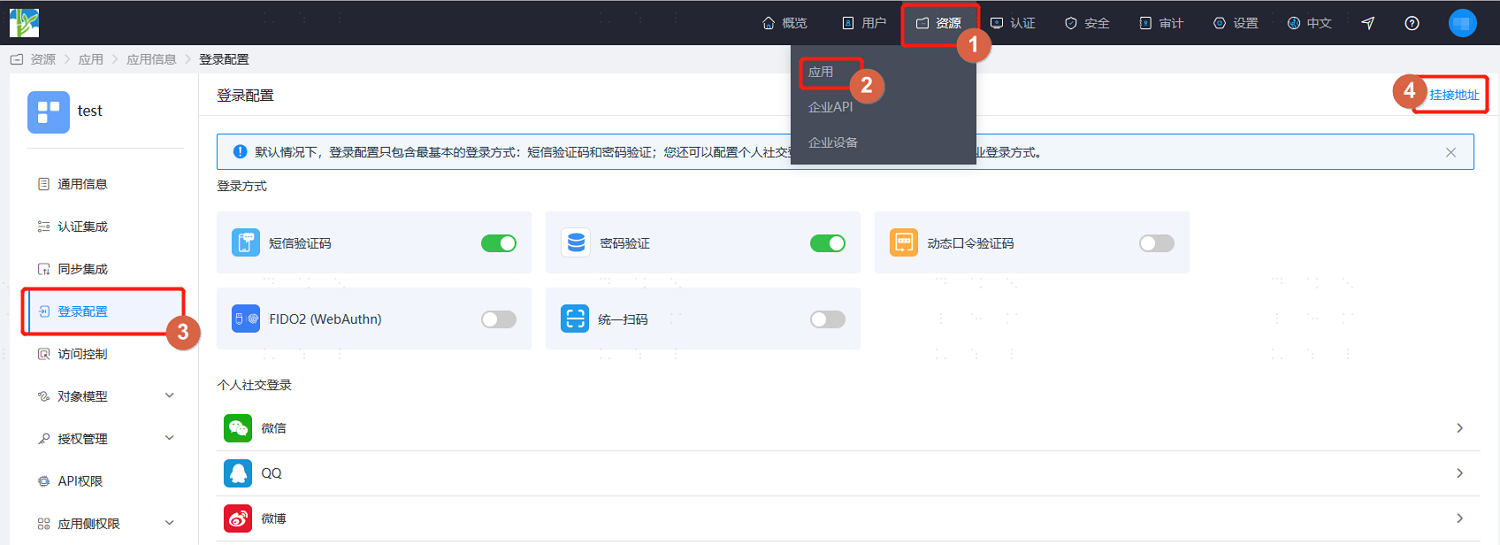Click the logo in the top left corner
The width and height of the screenshot is (1500, 545).
click(x=24, y=22)
